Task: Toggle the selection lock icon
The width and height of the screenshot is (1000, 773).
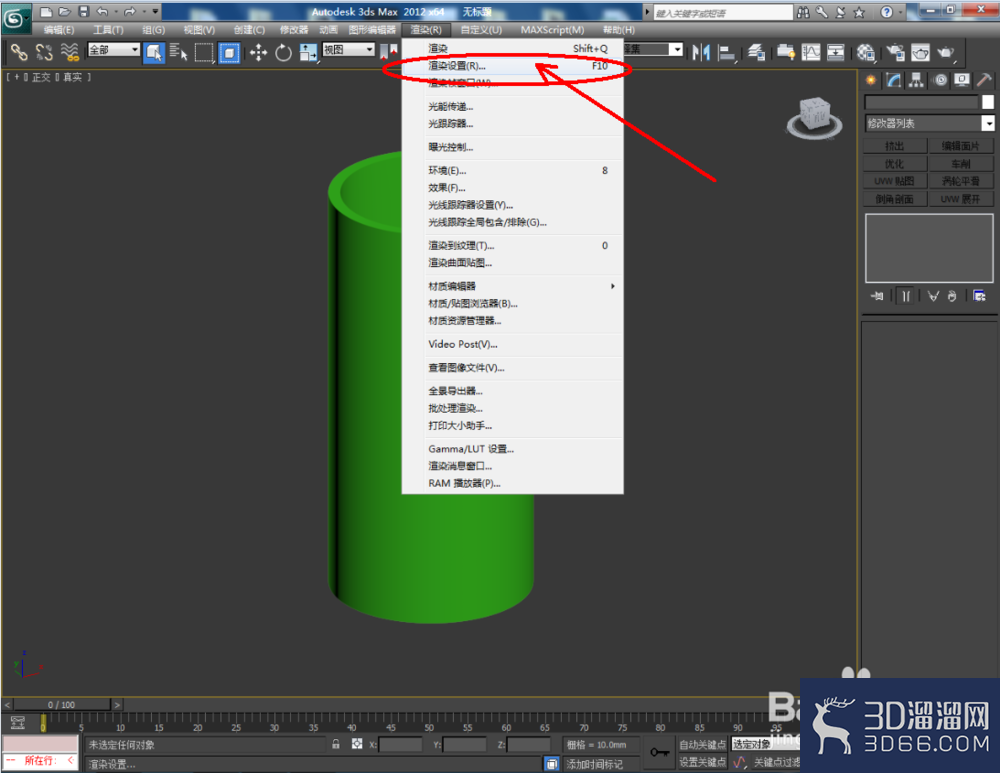Action: point(336,744)
